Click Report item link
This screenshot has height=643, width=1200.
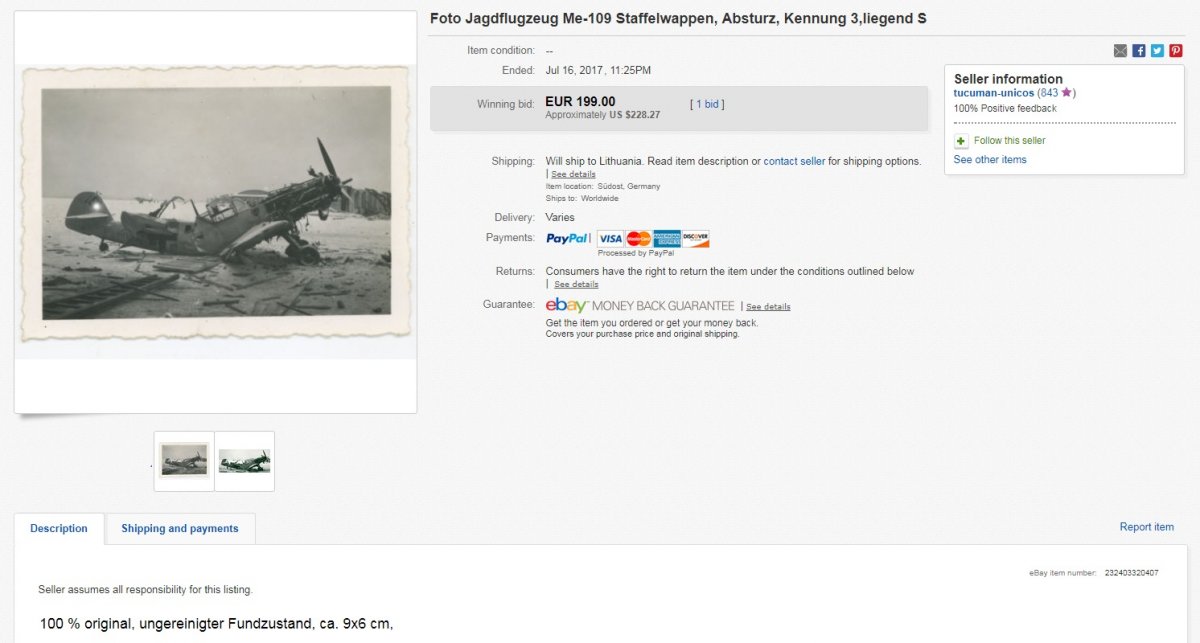1147,527
